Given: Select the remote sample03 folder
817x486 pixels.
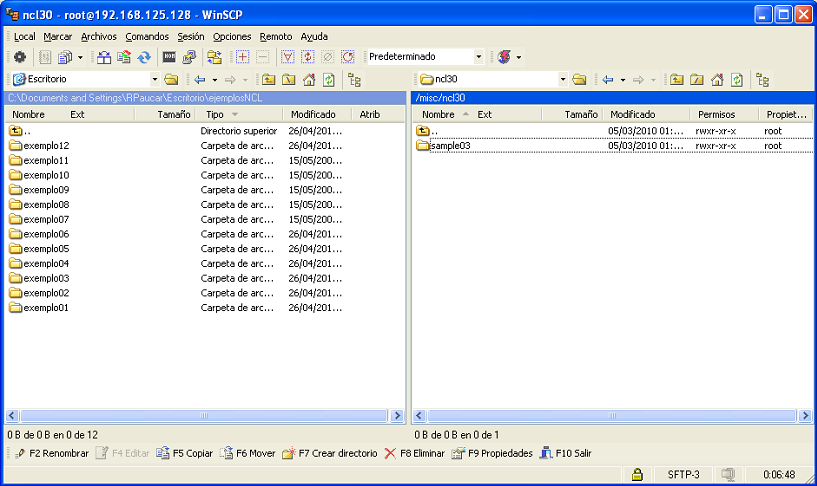Looking at the screenshot, I should pyautogui.click(x=443, y=146).
